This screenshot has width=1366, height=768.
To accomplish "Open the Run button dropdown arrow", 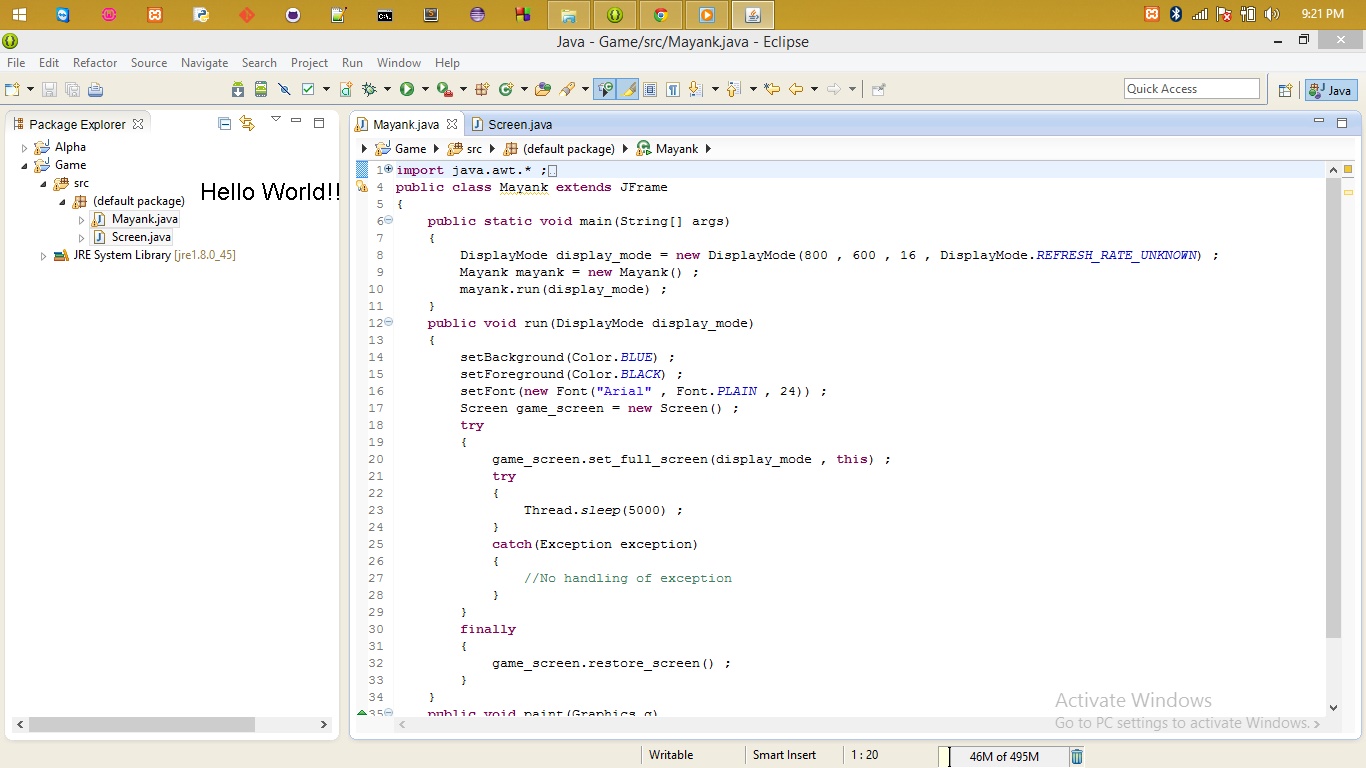I will coord(424,89).
